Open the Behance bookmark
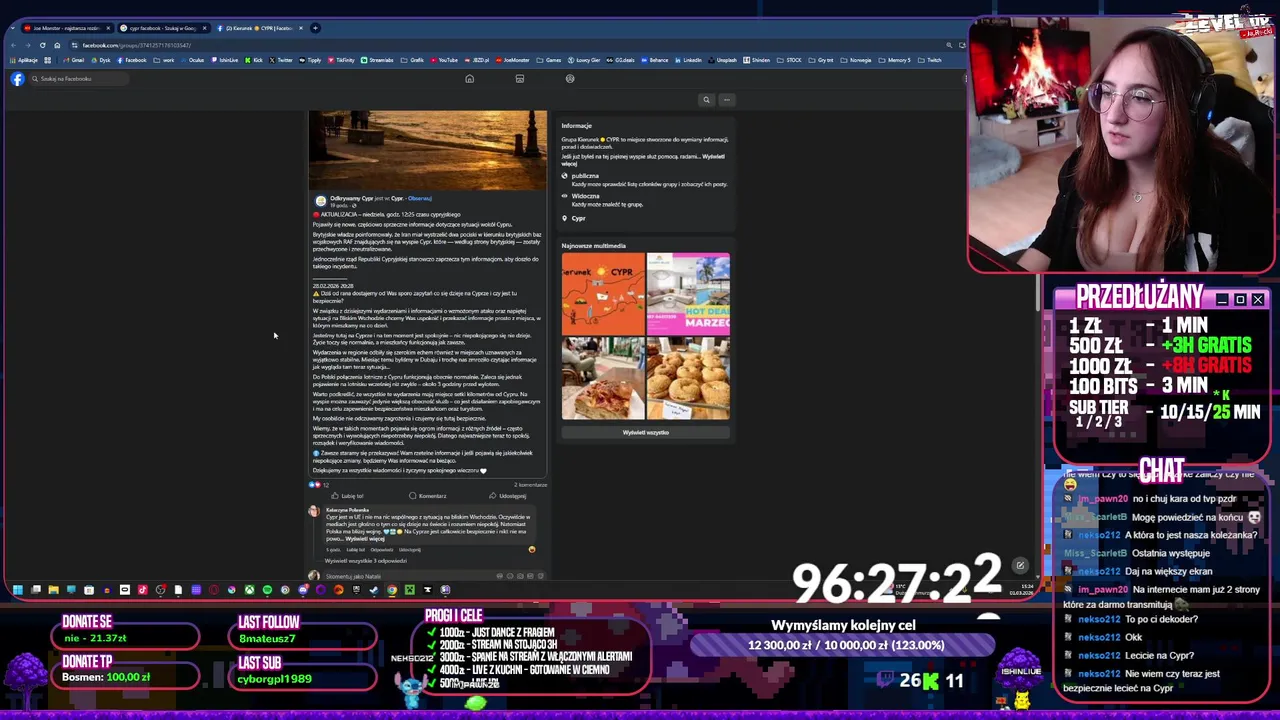This screenshot has height=720, width=1280. coord(654,60)
